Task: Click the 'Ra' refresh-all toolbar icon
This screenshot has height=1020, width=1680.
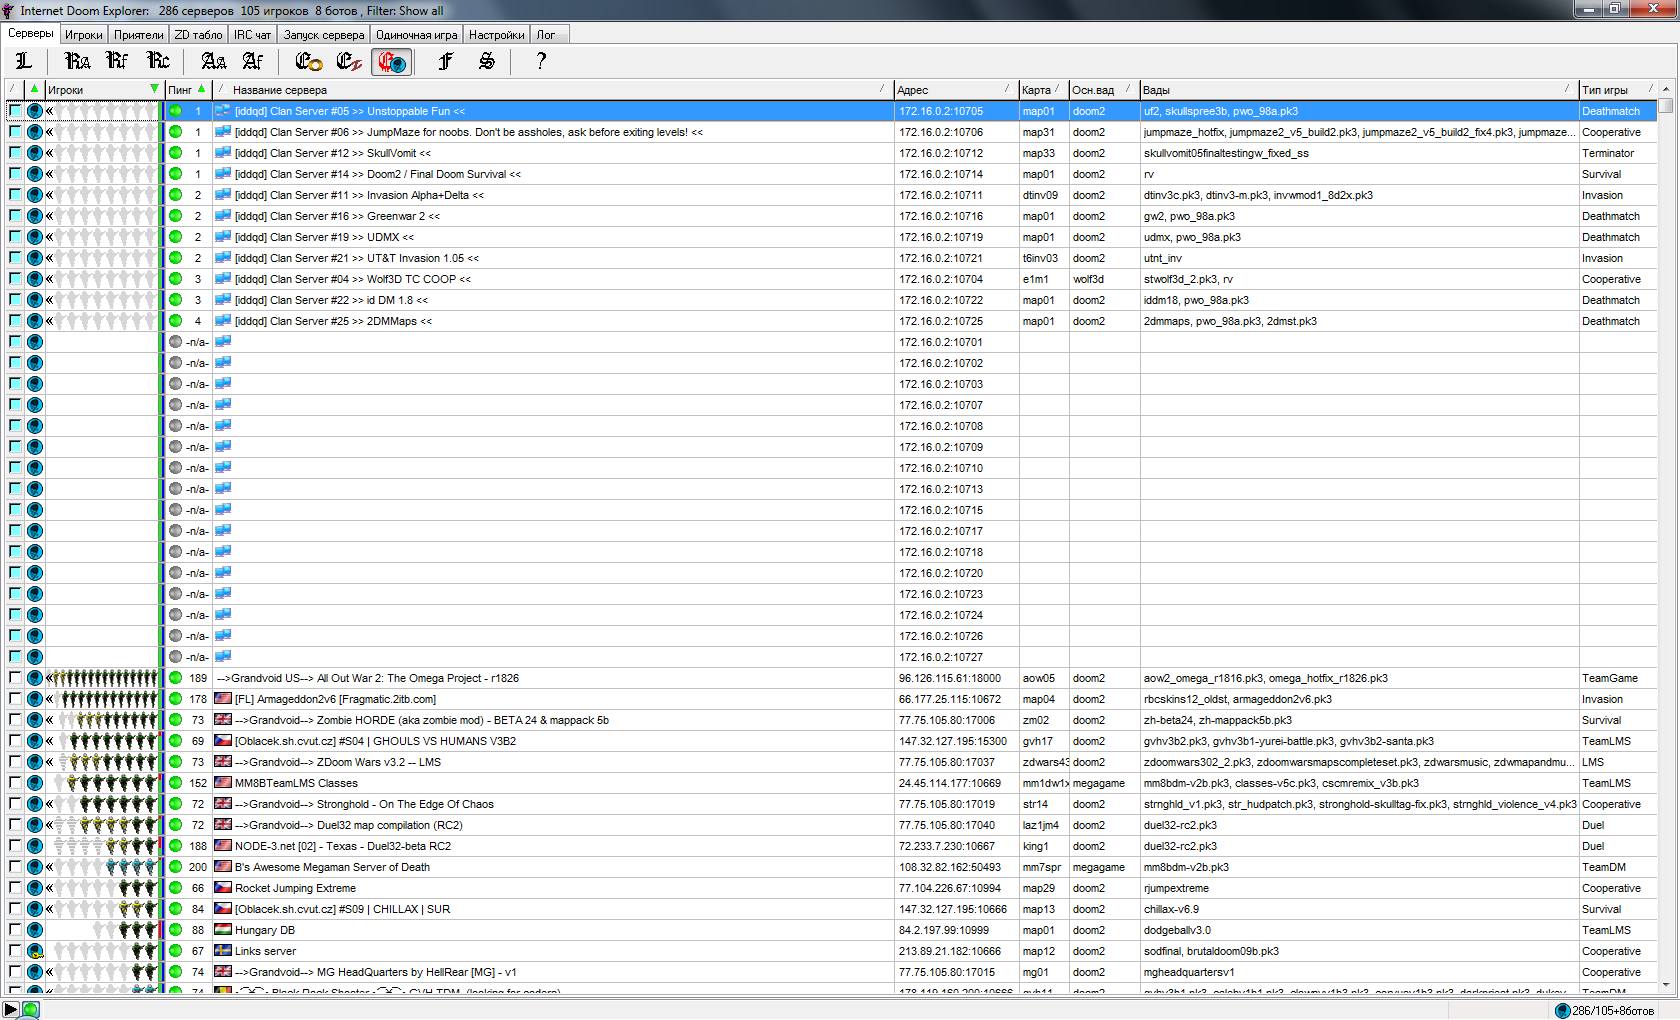Action: (77, 62)
